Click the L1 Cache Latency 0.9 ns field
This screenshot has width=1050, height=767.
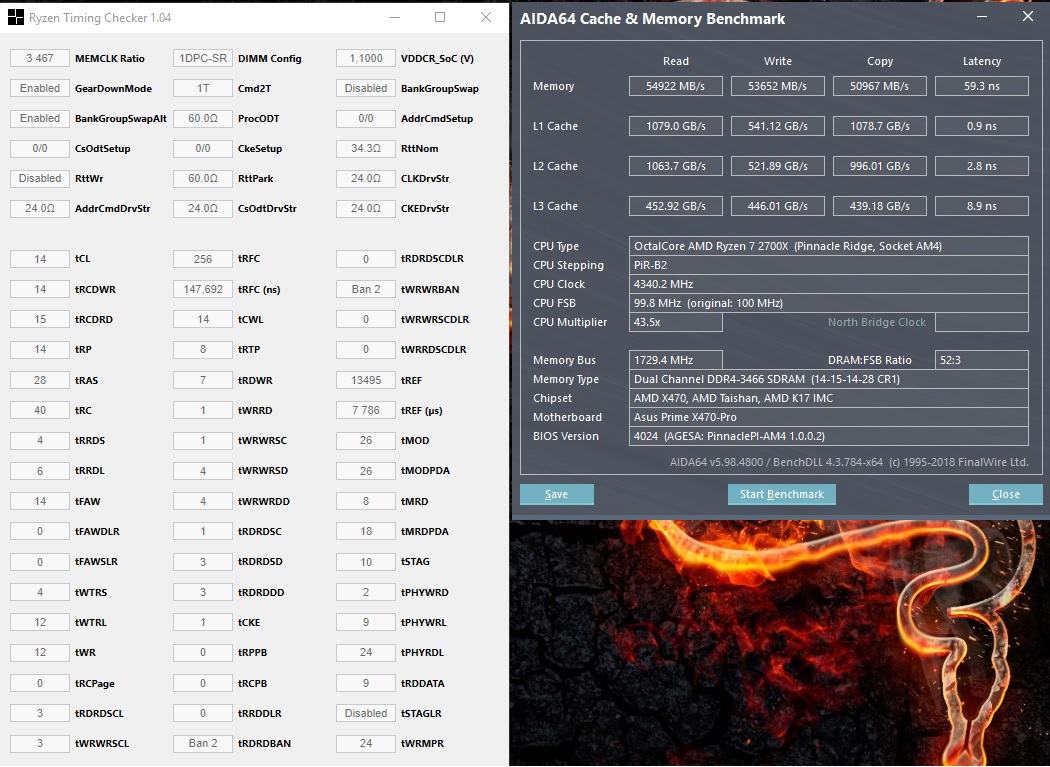(982, 126)
